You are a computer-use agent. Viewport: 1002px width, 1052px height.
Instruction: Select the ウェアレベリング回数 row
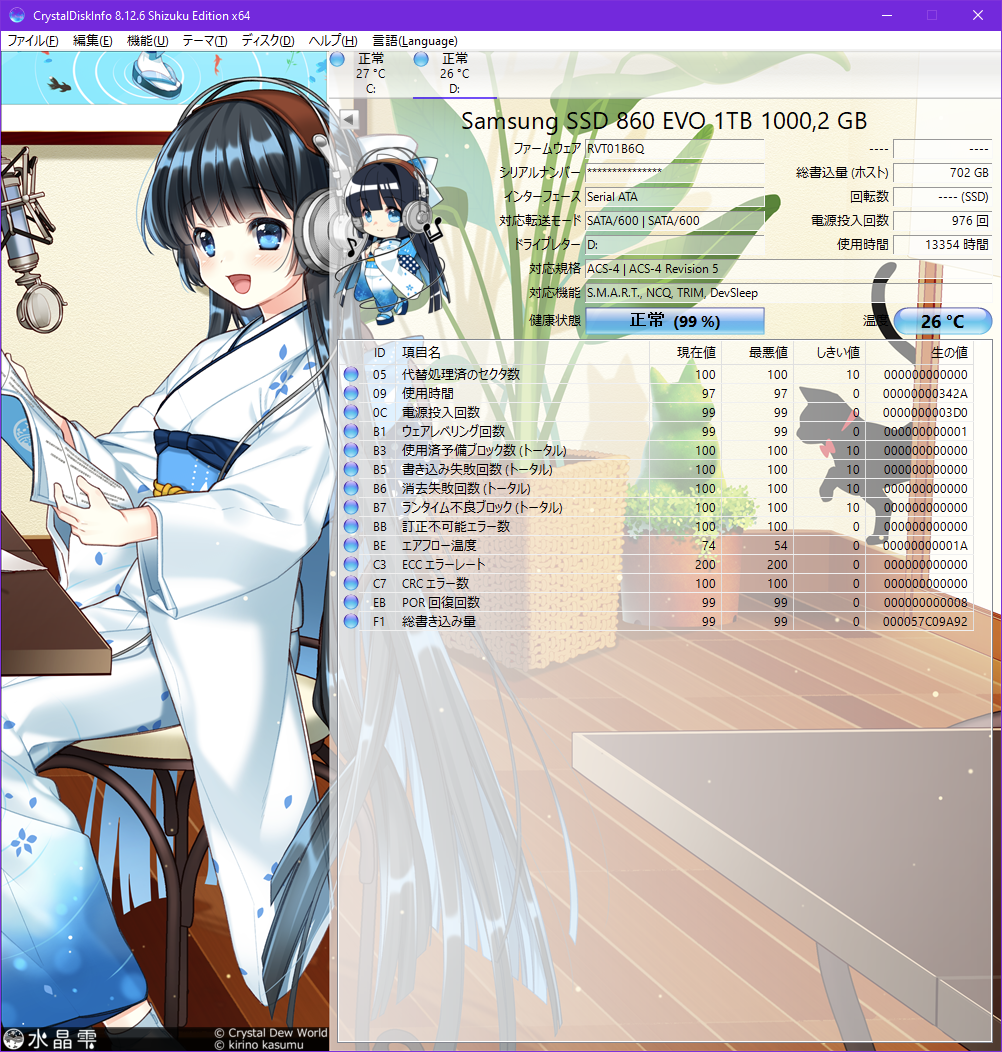(x=656, y=431)
